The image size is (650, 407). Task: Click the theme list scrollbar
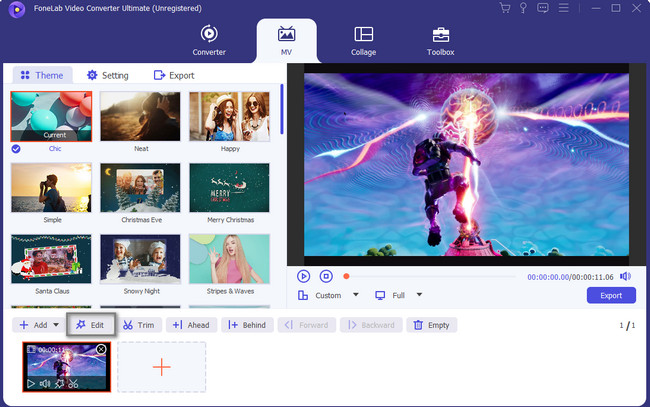coord(282,109)
